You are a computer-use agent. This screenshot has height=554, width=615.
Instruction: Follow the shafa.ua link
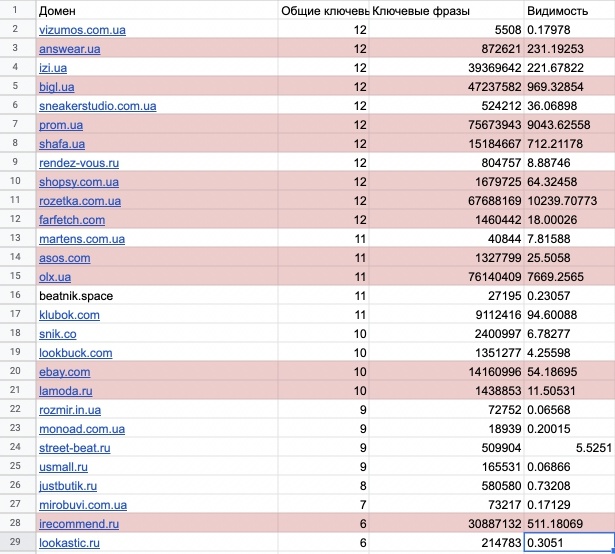pos(62,144)
